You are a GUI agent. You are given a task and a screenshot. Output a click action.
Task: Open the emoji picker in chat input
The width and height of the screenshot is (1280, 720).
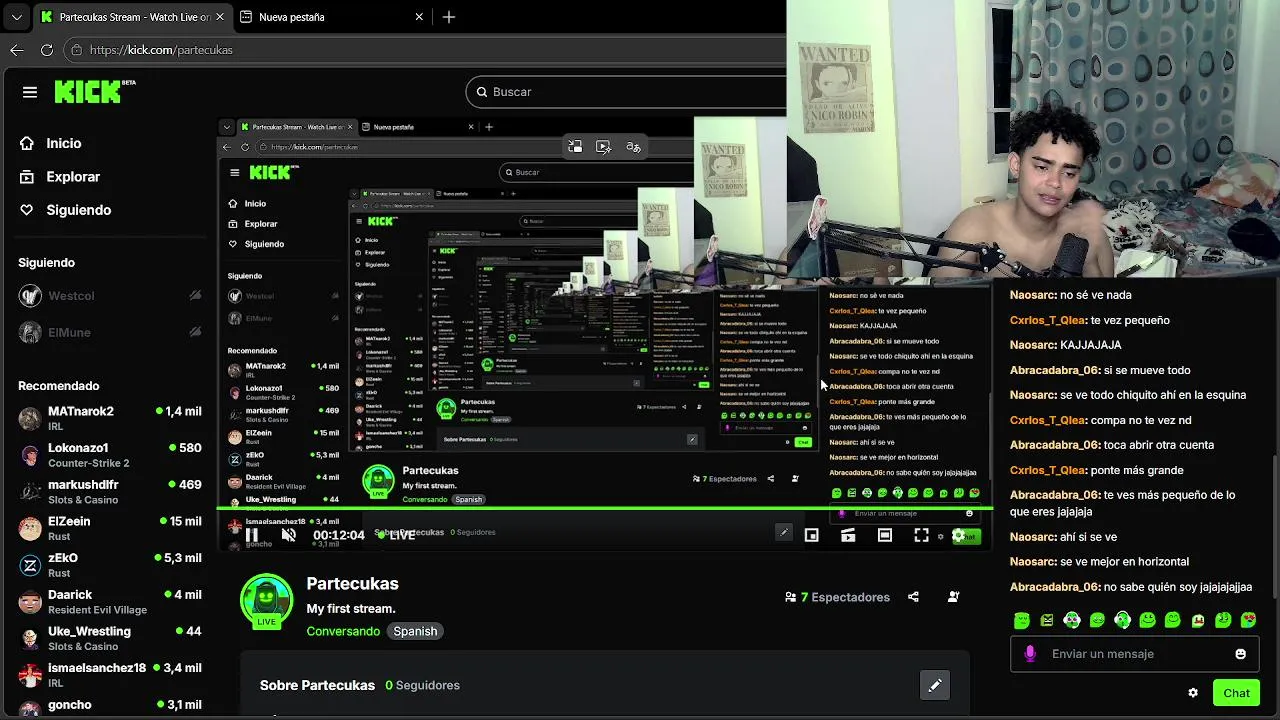(1241, 654)
